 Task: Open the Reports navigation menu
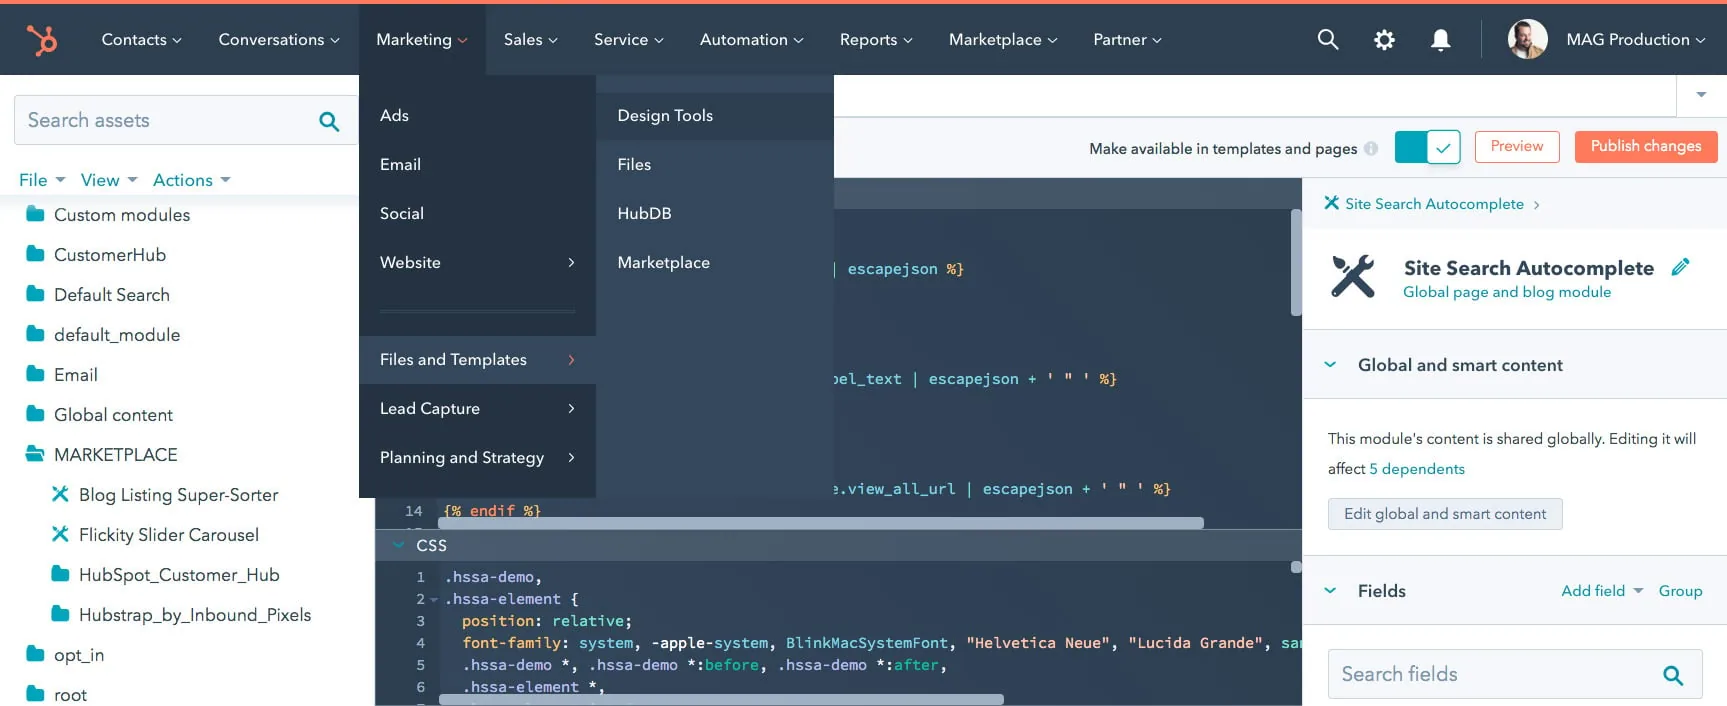pos(876,40)
